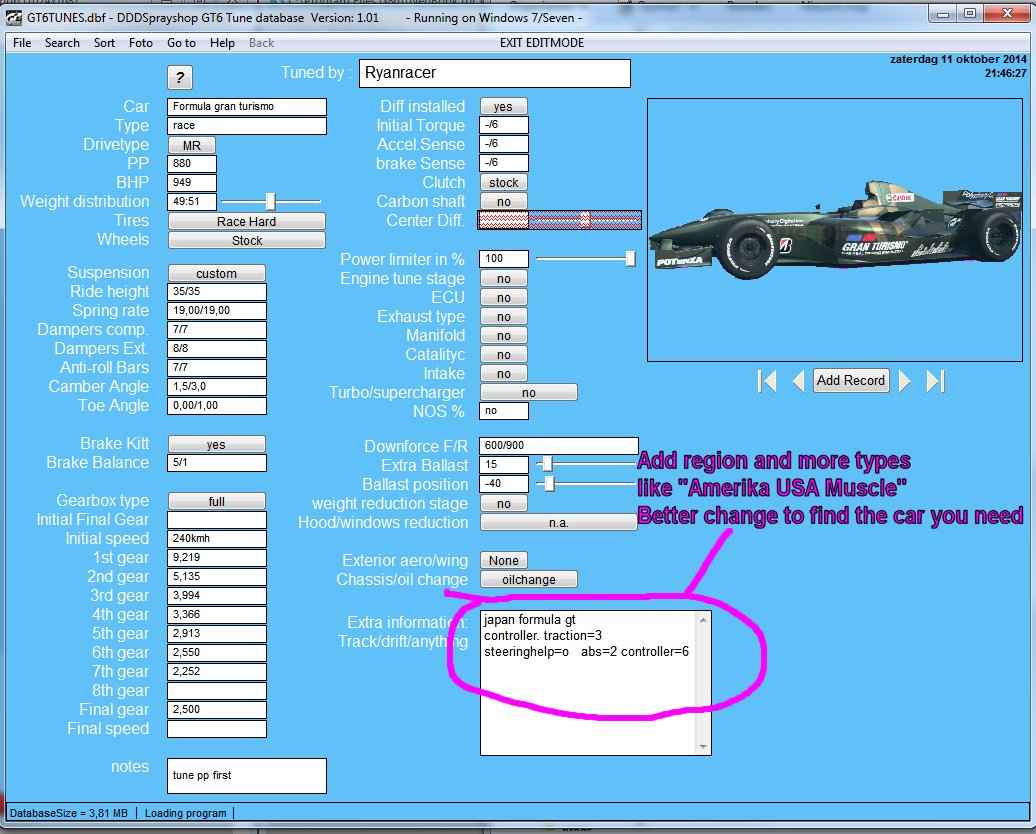The image size is (1036, 834).
Task: Open the Sort menu
Action: point(104,43)
